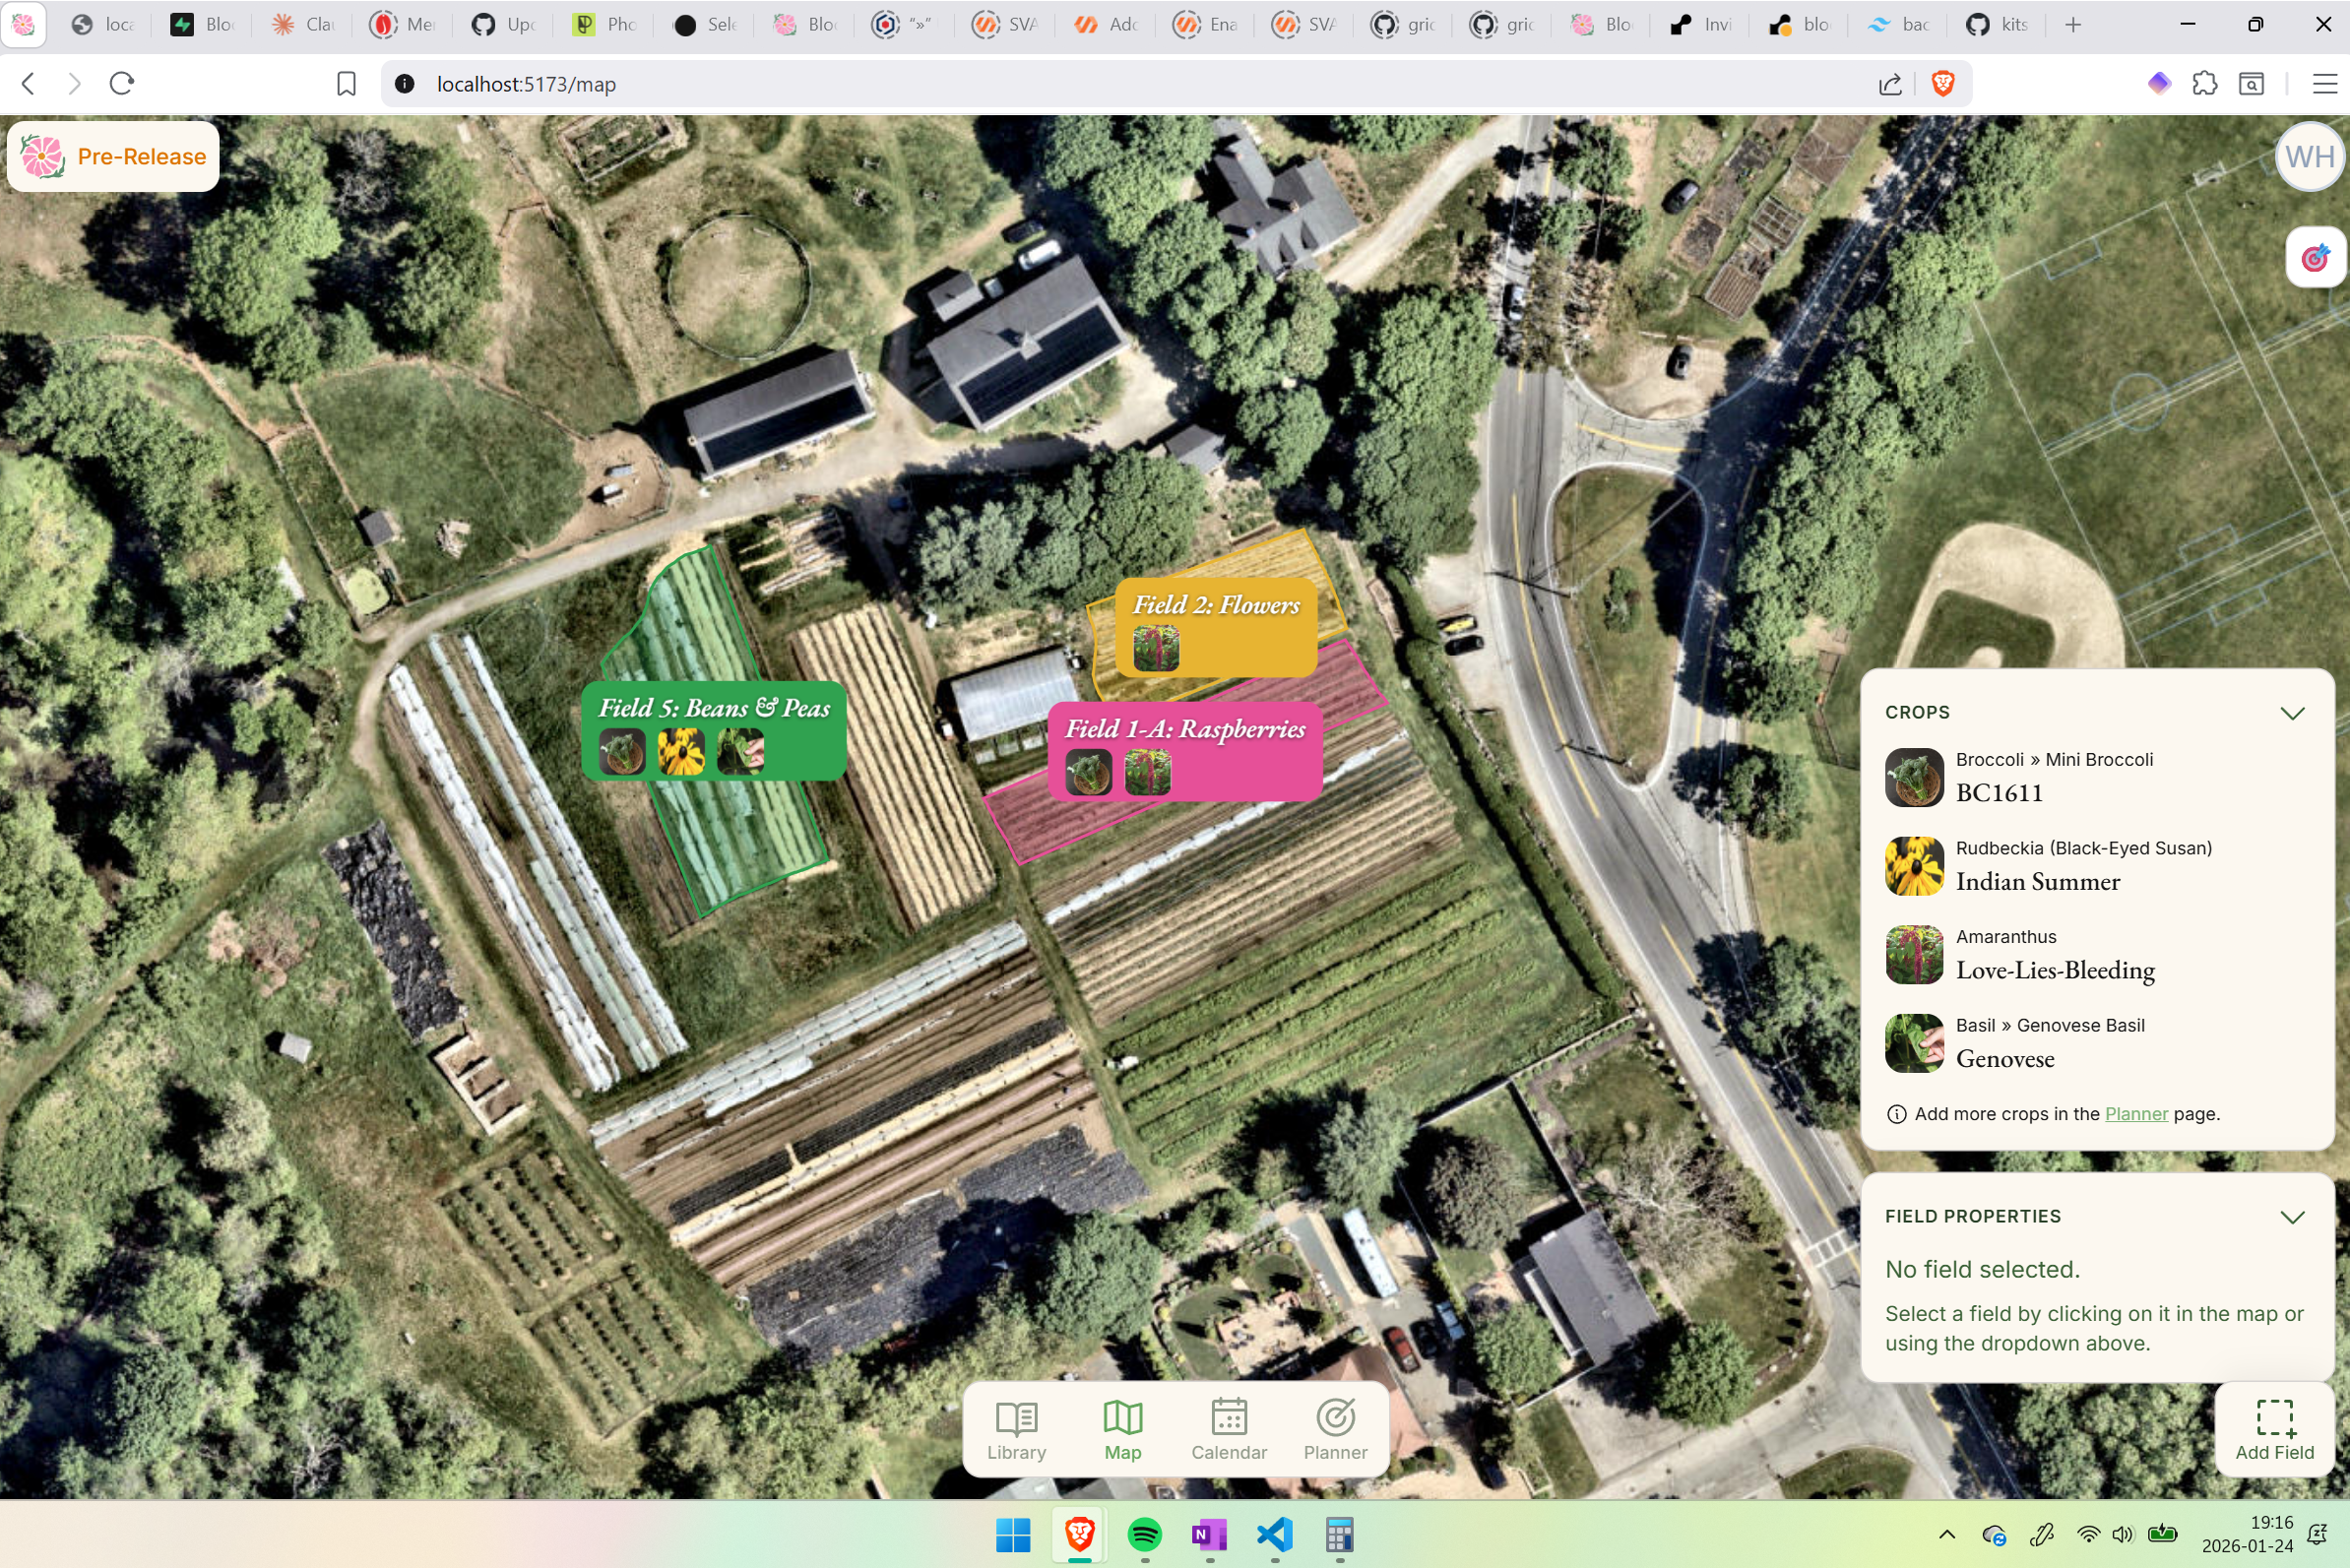Open the Planner view

click(x=1335, y=1430)
